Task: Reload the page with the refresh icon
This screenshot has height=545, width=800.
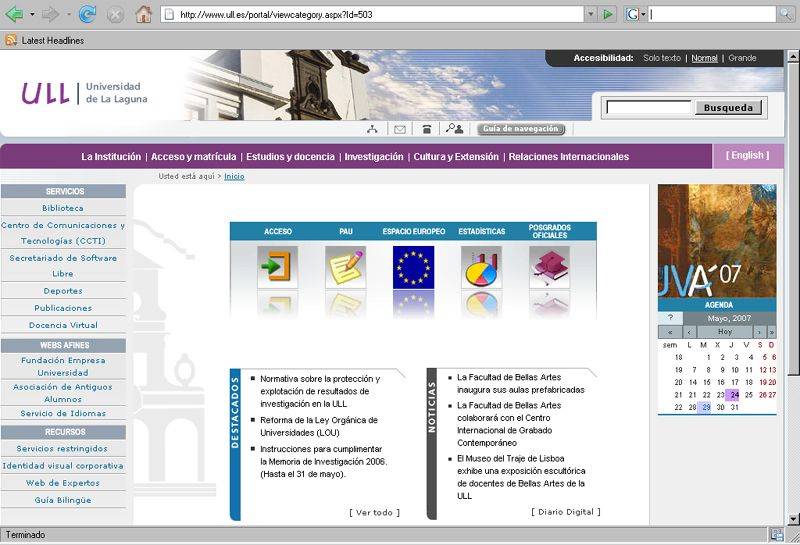Action: (x=87, y=14)
